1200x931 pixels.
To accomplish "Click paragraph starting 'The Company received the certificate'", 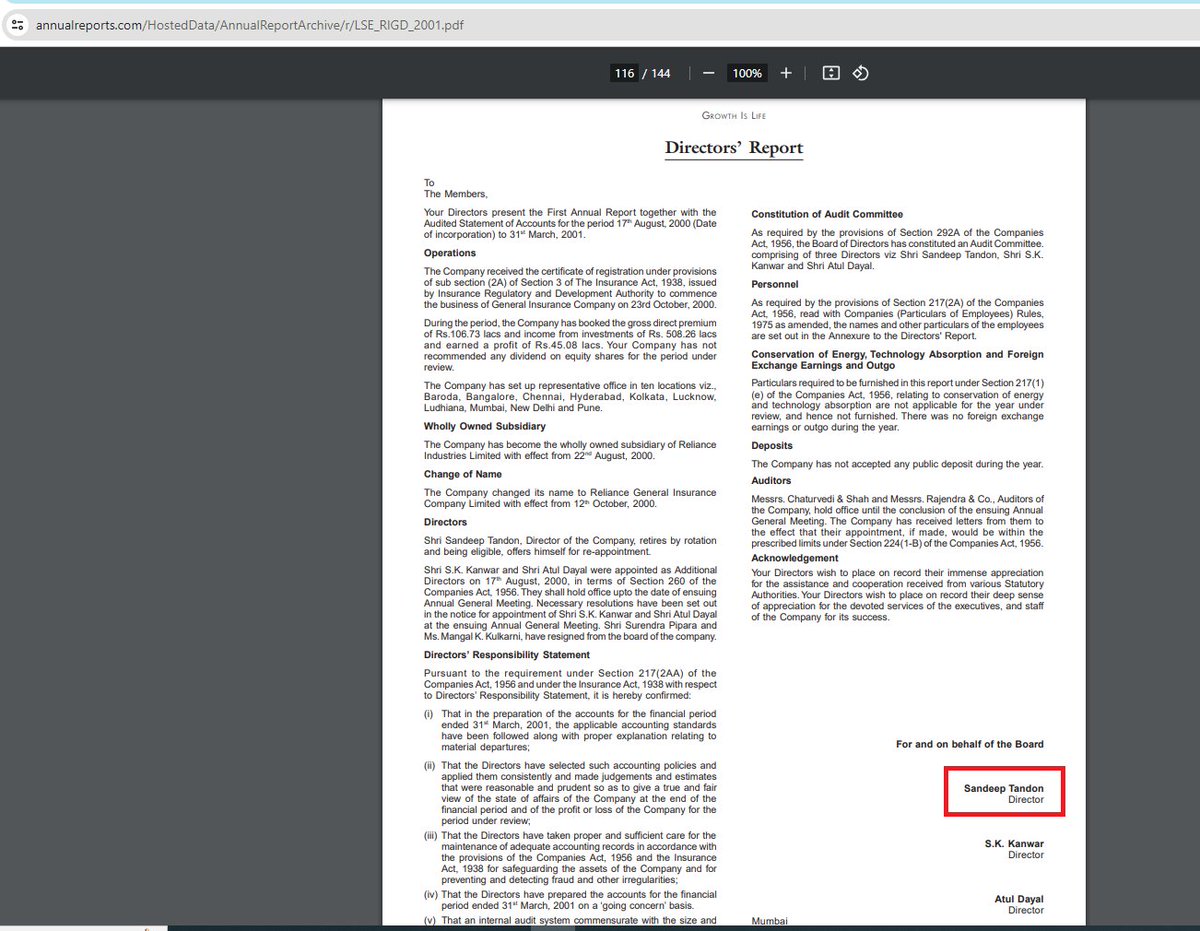I will pos(570,289).
